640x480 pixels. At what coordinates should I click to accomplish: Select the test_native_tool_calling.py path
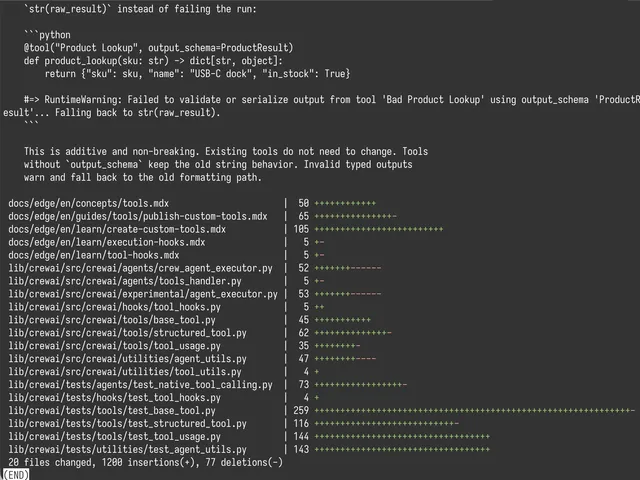[x=140, y=385]
